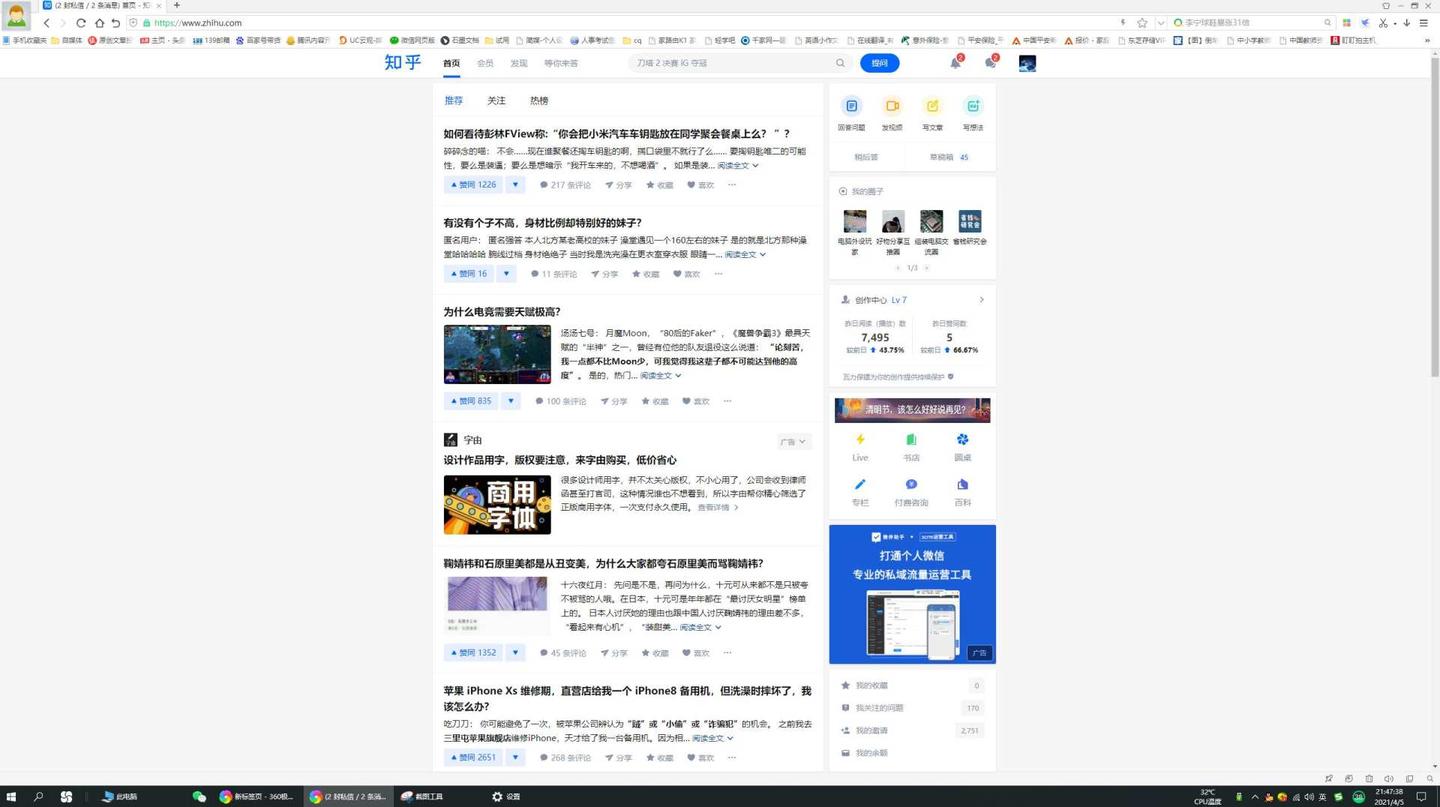
Task: Open WeChat from the taskbar
Action: coord(199,797)
